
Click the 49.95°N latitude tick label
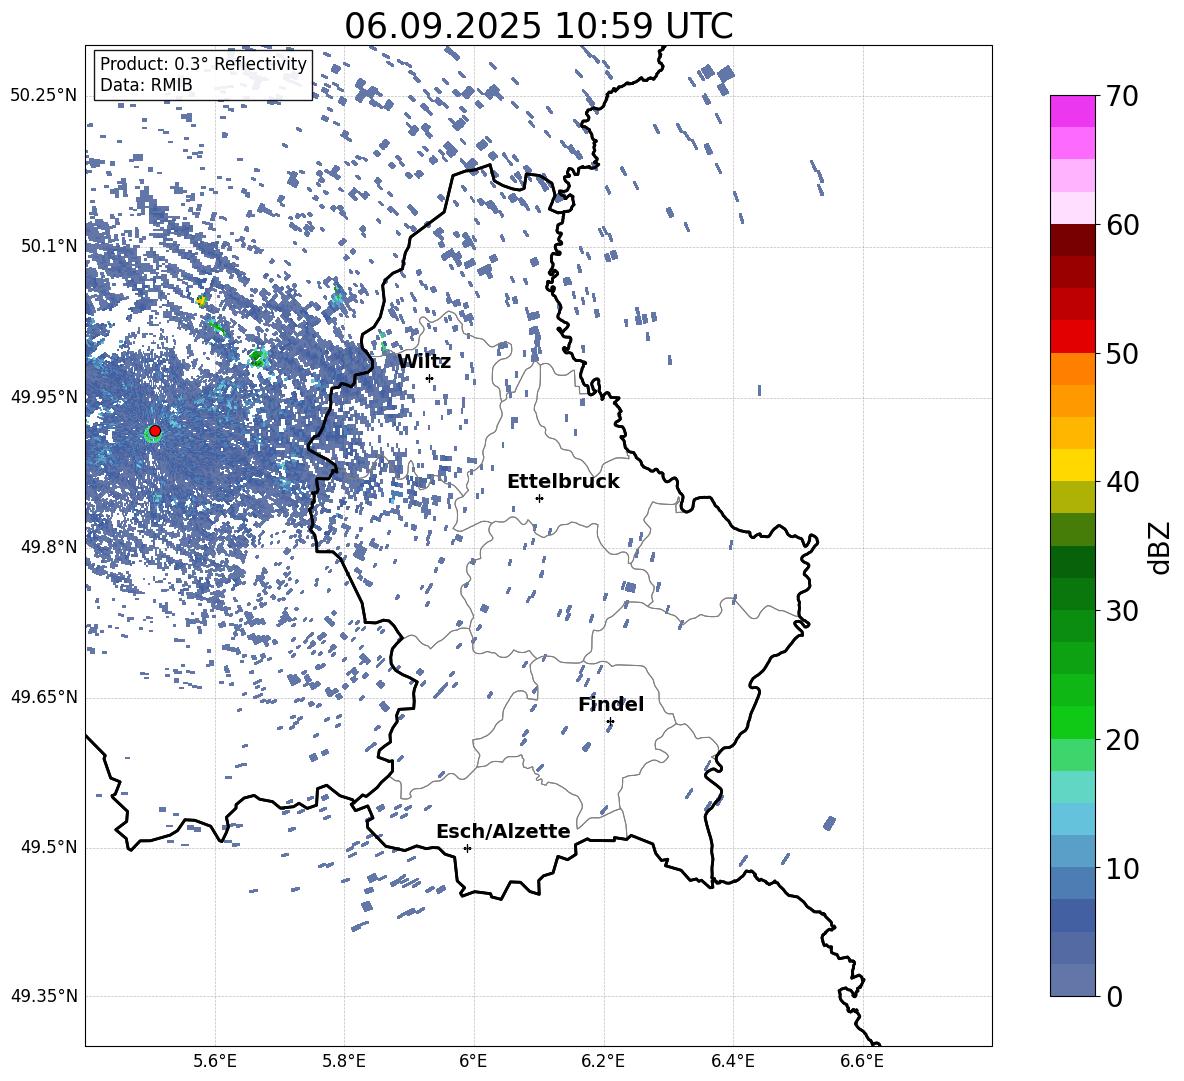44,397
